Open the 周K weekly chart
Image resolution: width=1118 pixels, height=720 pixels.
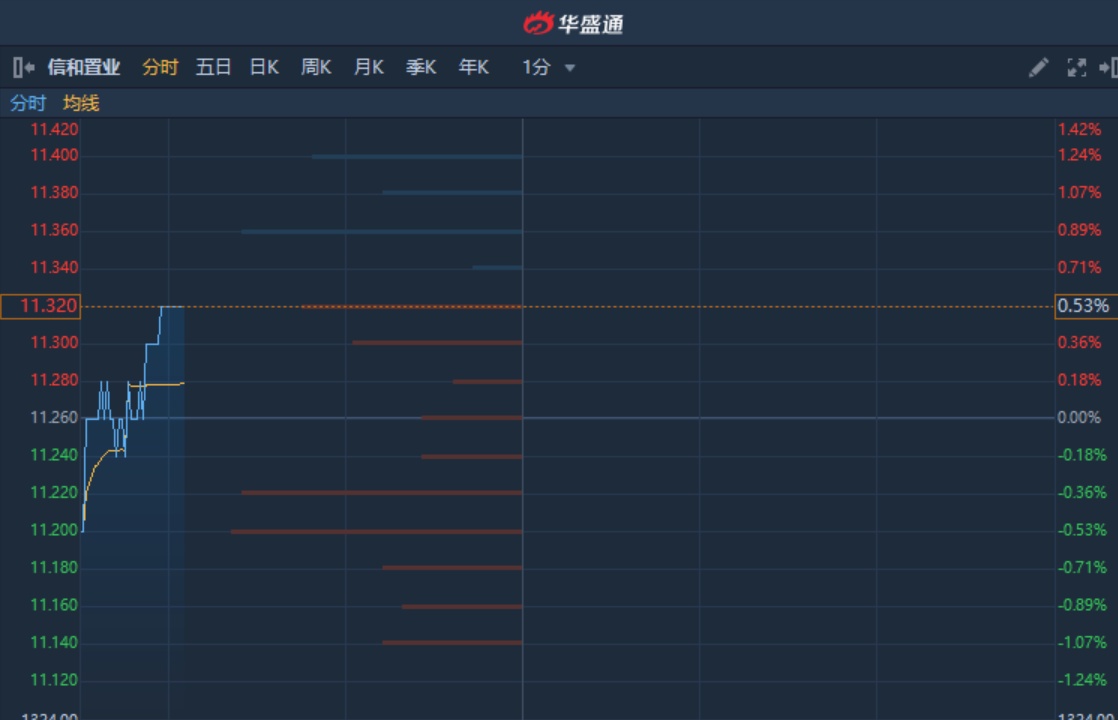pyautogui.click(x=316, y=68)
